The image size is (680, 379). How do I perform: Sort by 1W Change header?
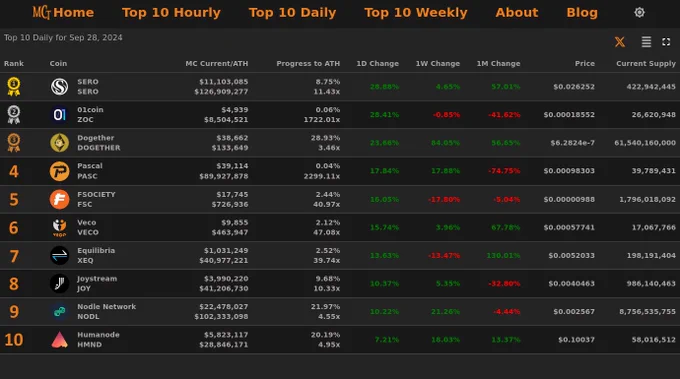(438, 63)
